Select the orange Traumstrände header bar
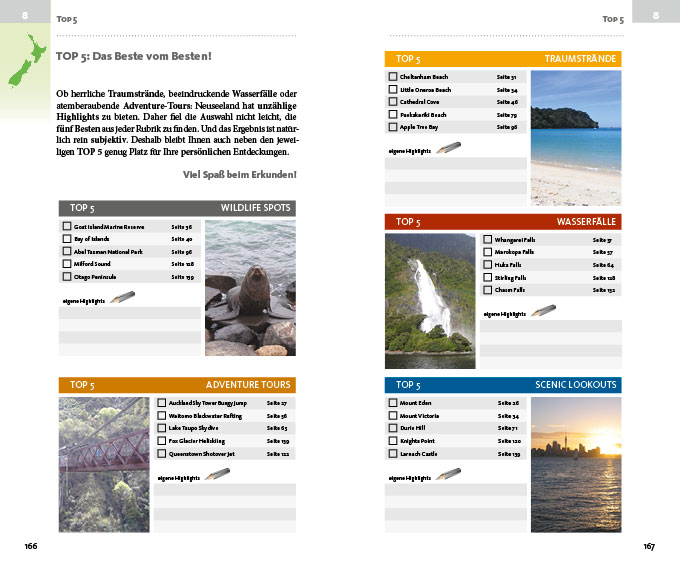 pos(503,59)
